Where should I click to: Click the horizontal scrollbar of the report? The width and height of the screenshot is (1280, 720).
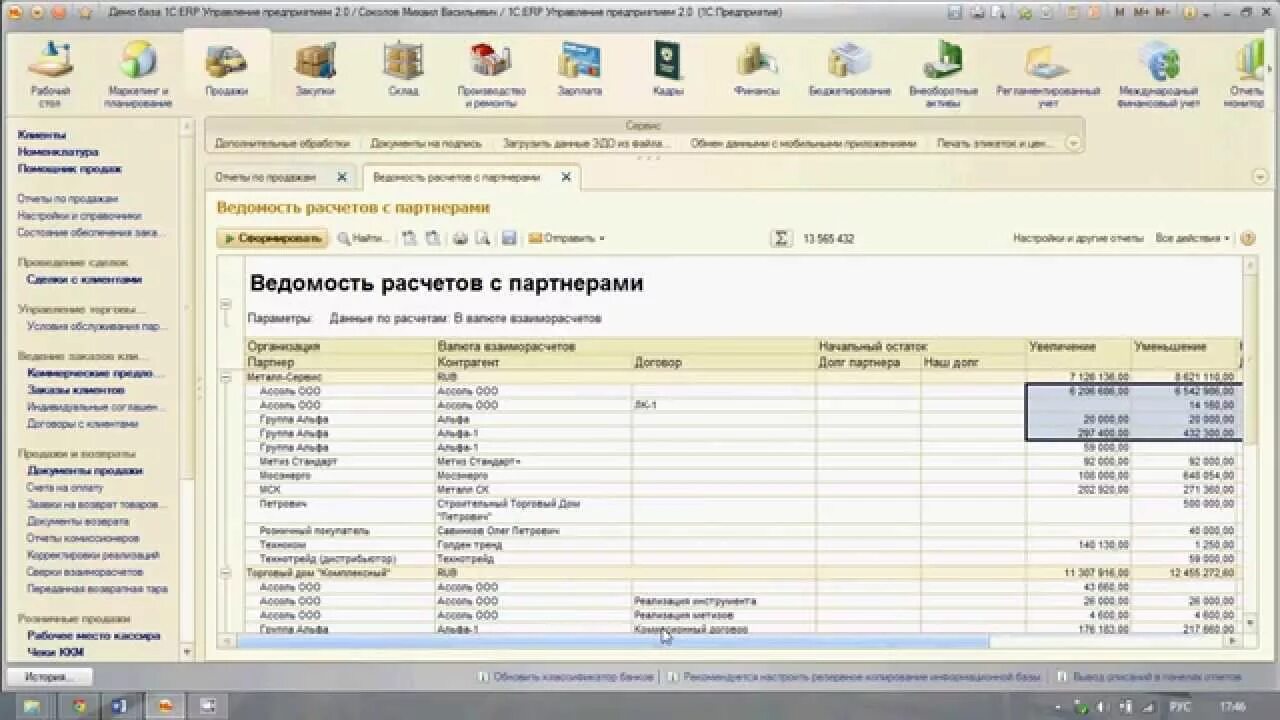[612, 641]
